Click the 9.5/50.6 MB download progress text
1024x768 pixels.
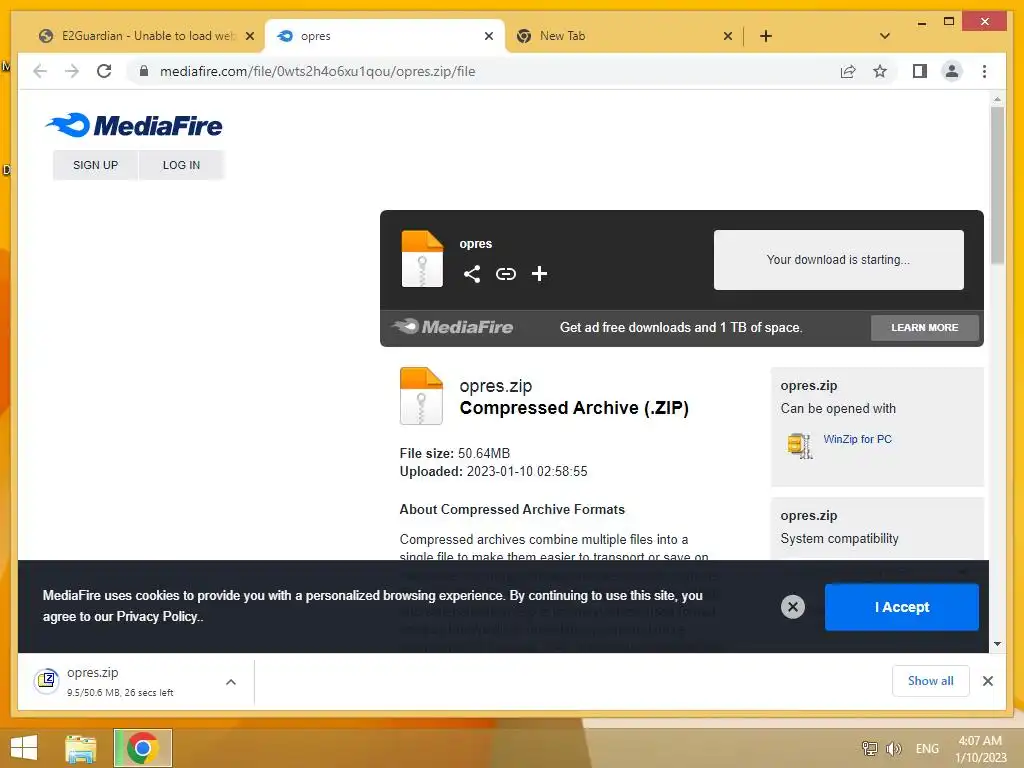coord(120,693)
